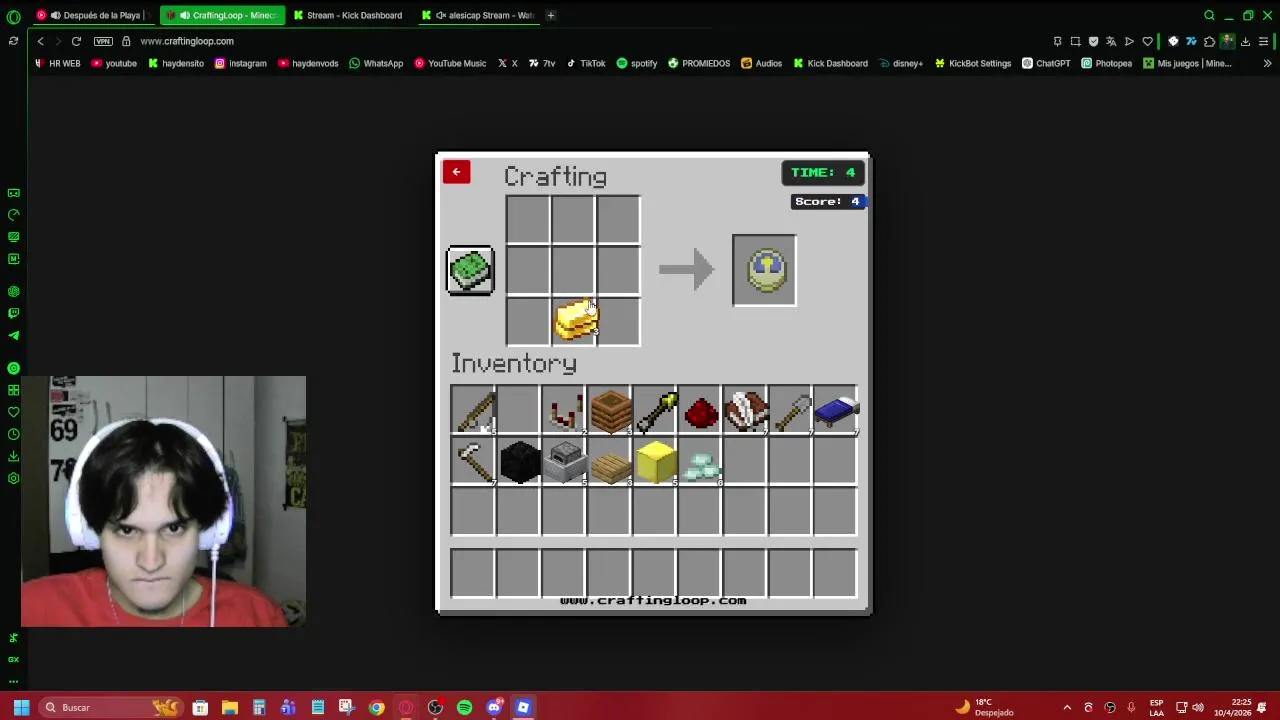Click the center crafting grid slot
The image size is (1280, 720).
(x=573, y=270)
